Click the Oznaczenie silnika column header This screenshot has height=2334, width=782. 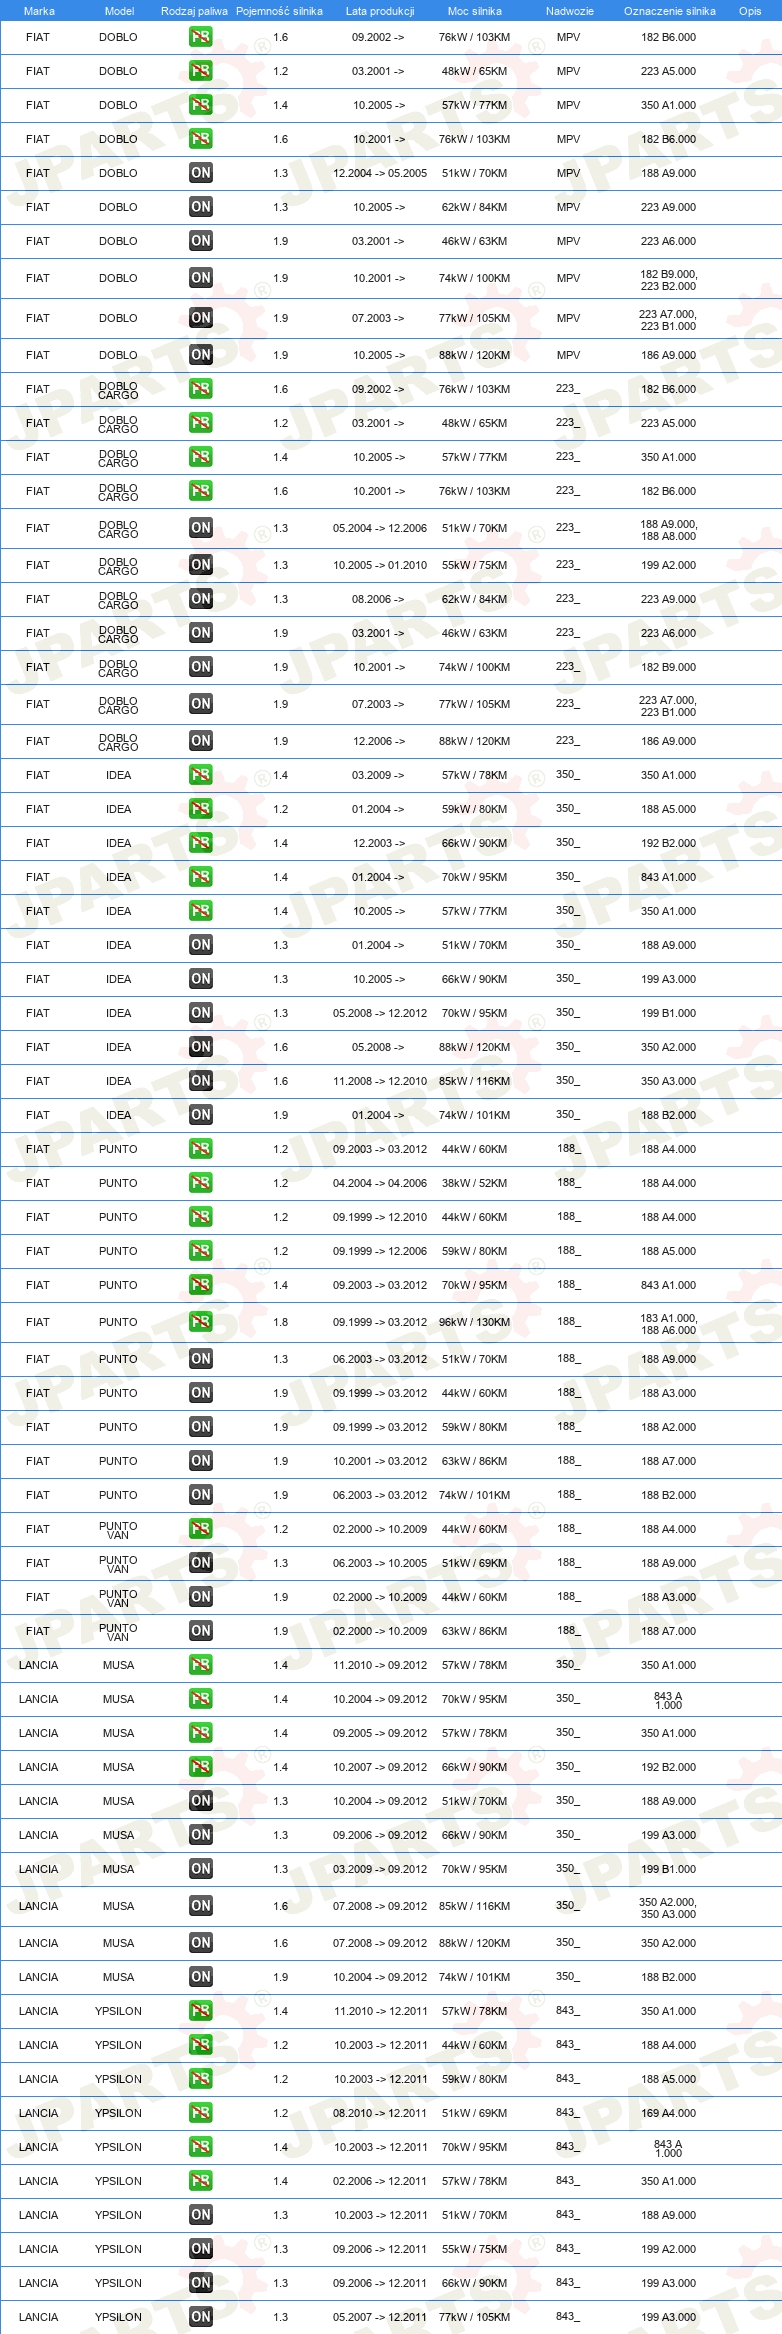670,11
